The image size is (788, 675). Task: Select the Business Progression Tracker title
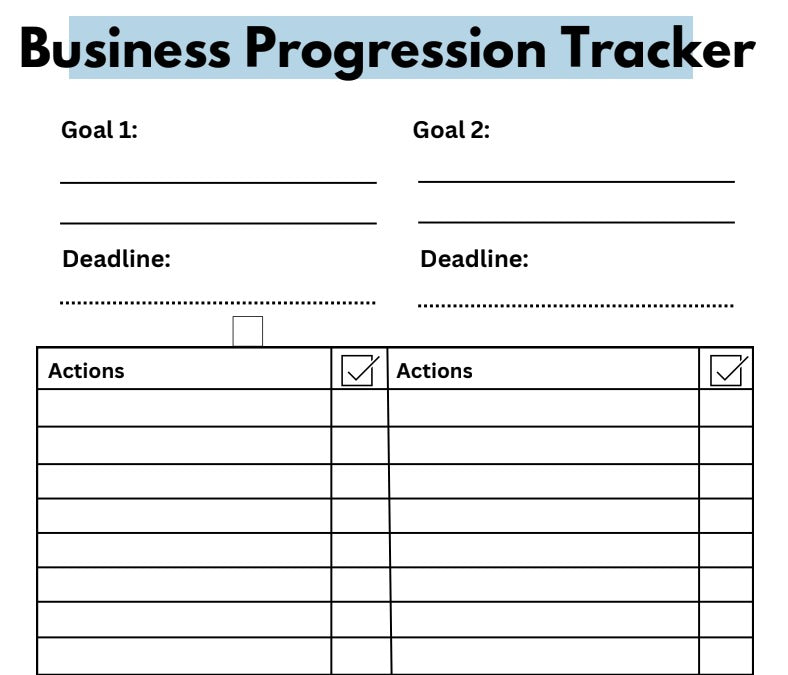click(x=387, y=48)
